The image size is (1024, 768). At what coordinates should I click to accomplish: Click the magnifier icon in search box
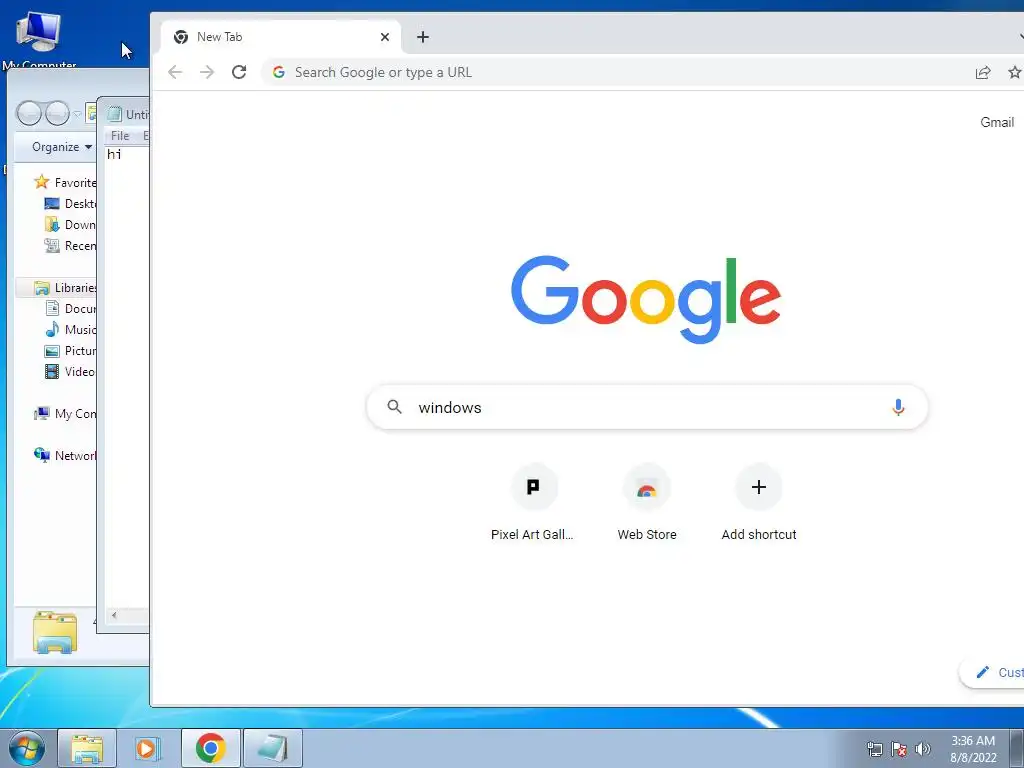(x=394, y=408)
